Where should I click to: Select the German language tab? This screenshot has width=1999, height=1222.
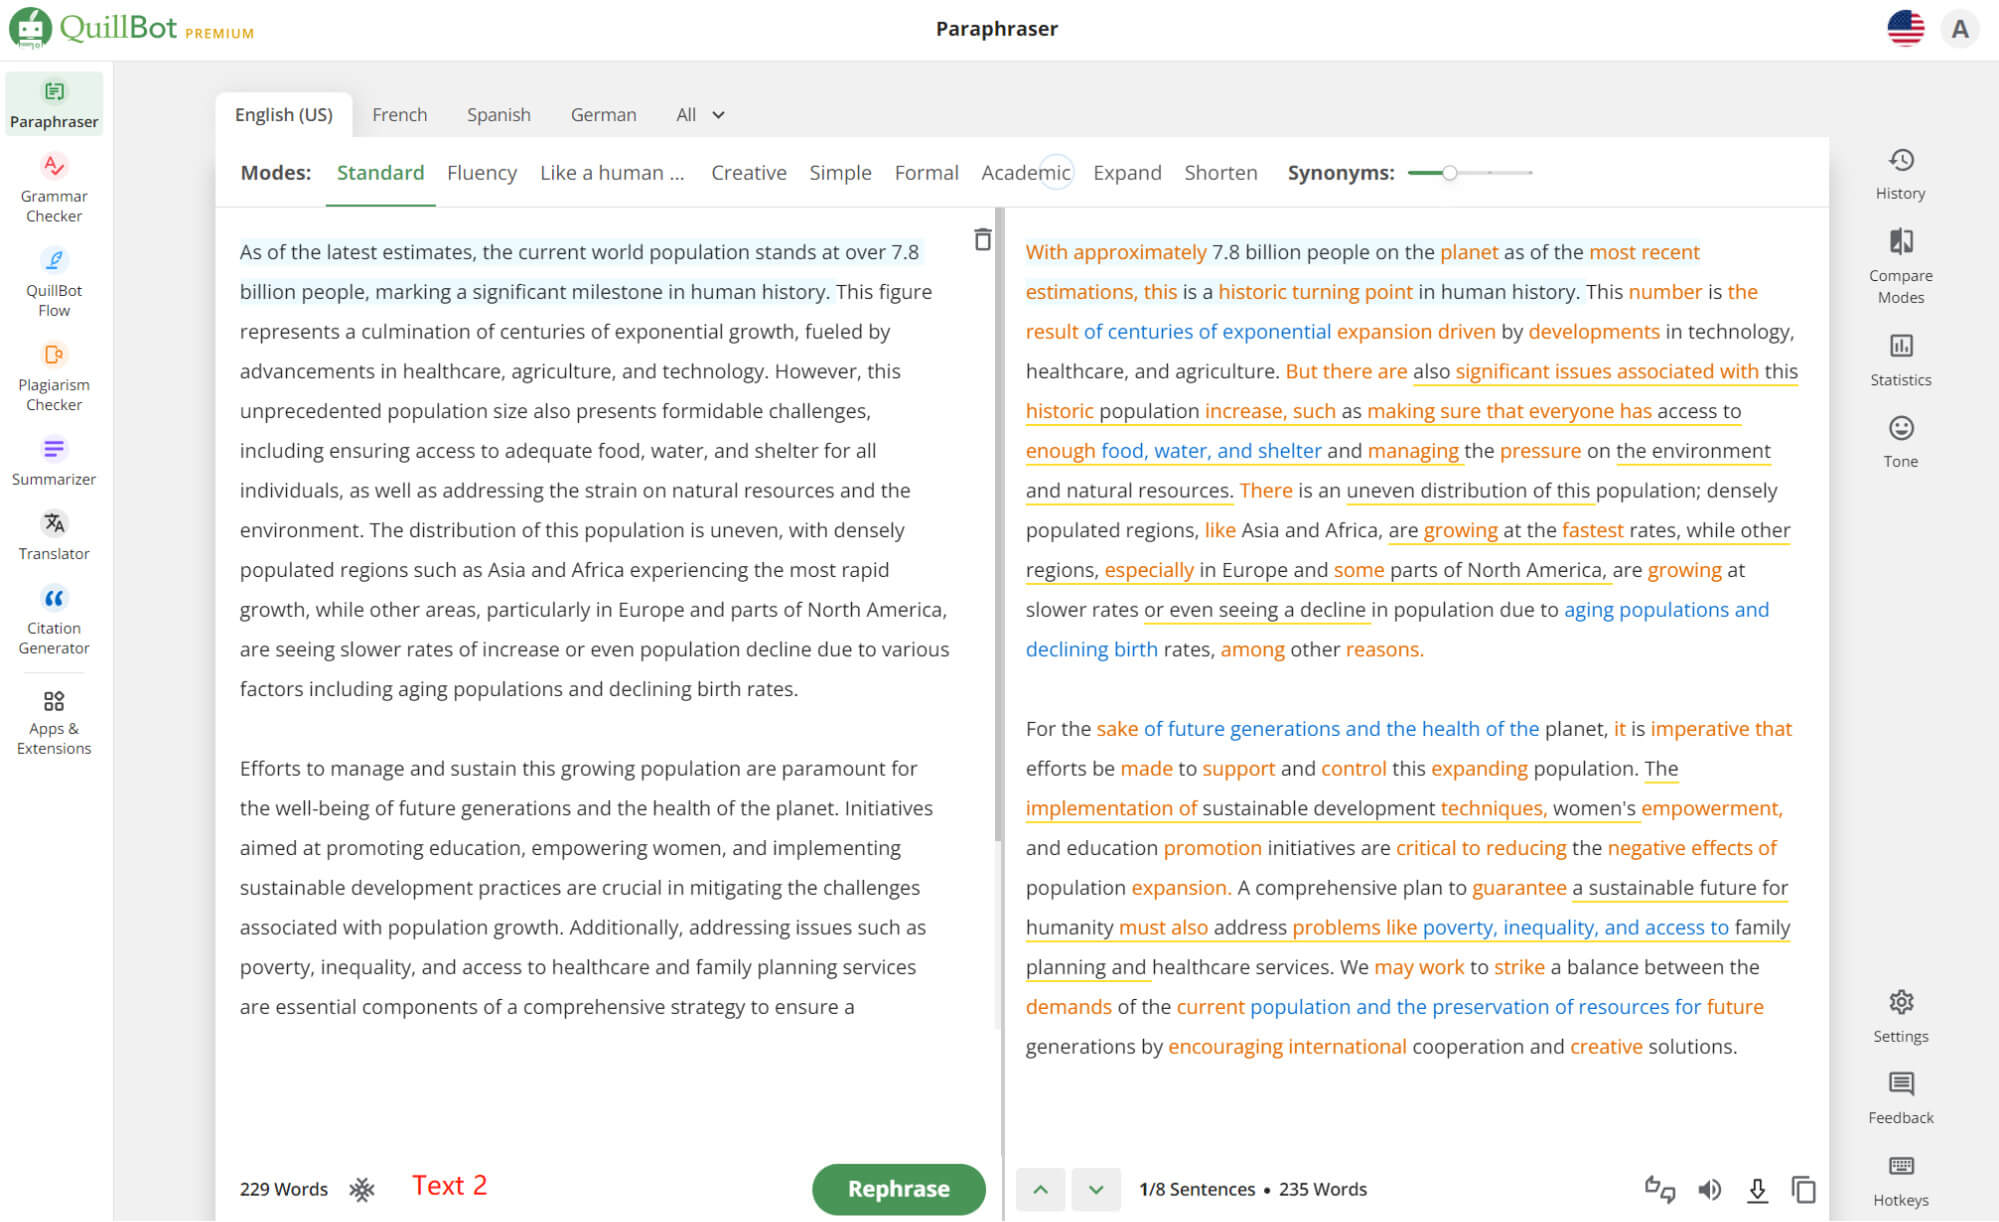click(603, 114)
